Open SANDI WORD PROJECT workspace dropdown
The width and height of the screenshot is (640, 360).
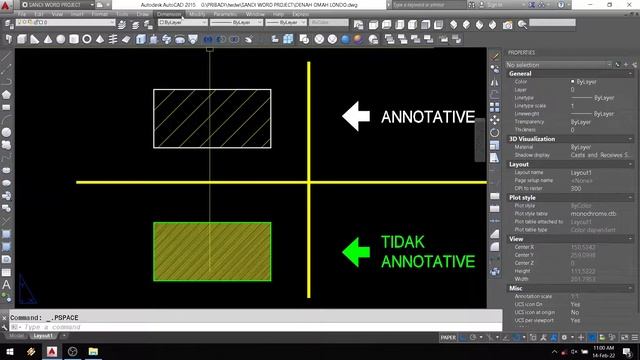coord(57,5)
